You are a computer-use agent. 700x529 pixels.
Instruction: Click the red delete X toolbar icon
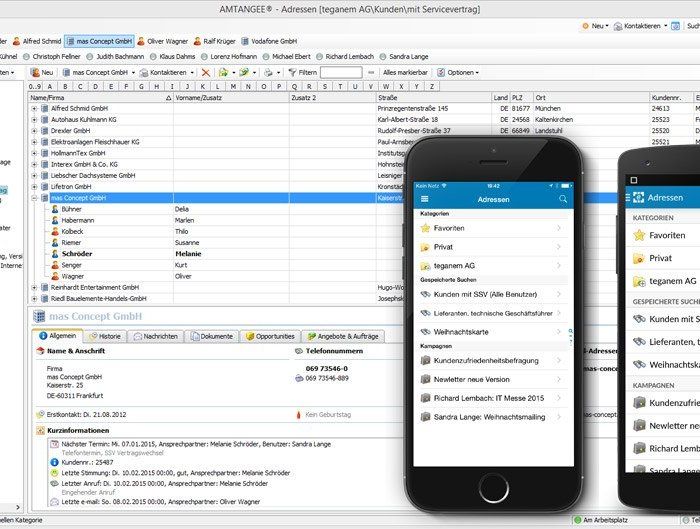point(205,73)
